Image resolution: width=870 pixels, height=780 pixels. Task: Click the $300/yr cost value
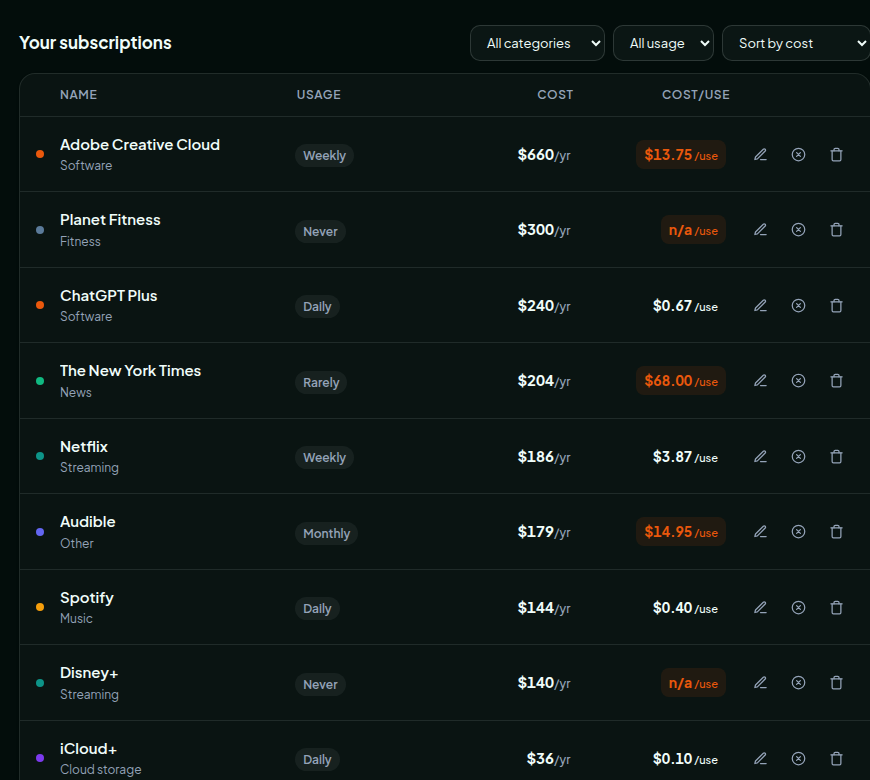pos(544,230)
